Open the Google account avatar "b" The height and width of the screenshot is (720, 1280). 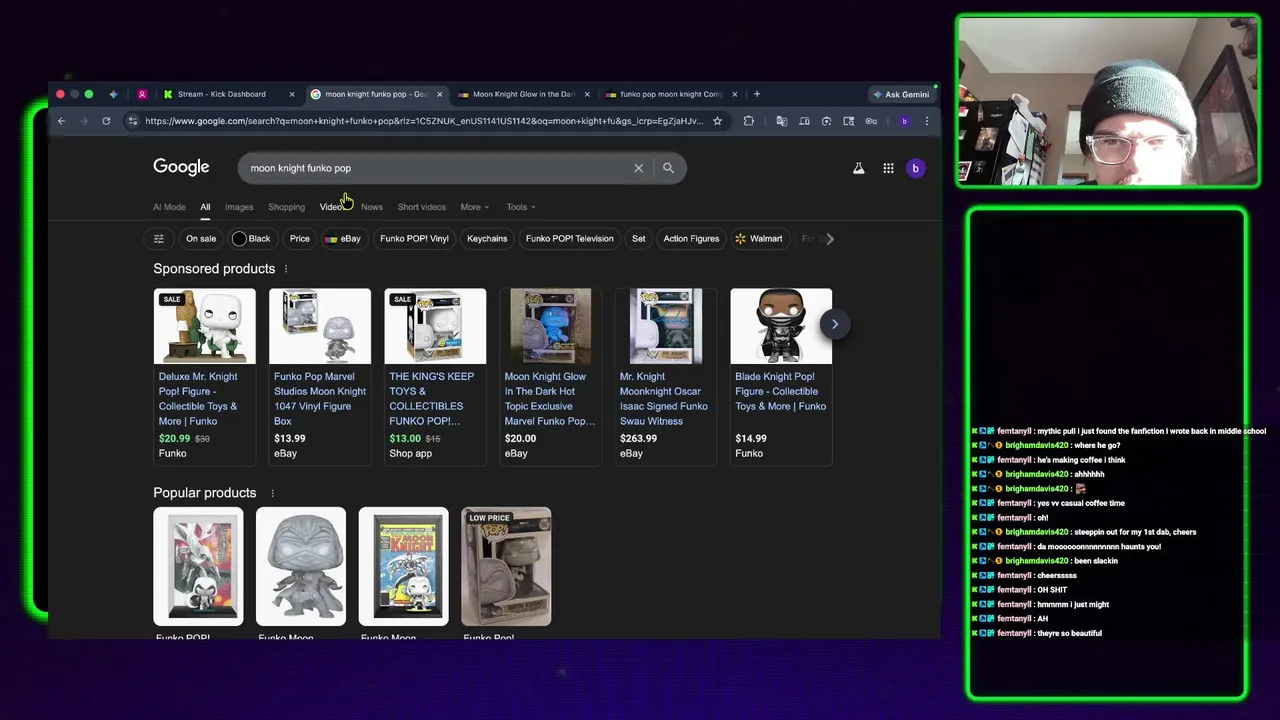915,168
